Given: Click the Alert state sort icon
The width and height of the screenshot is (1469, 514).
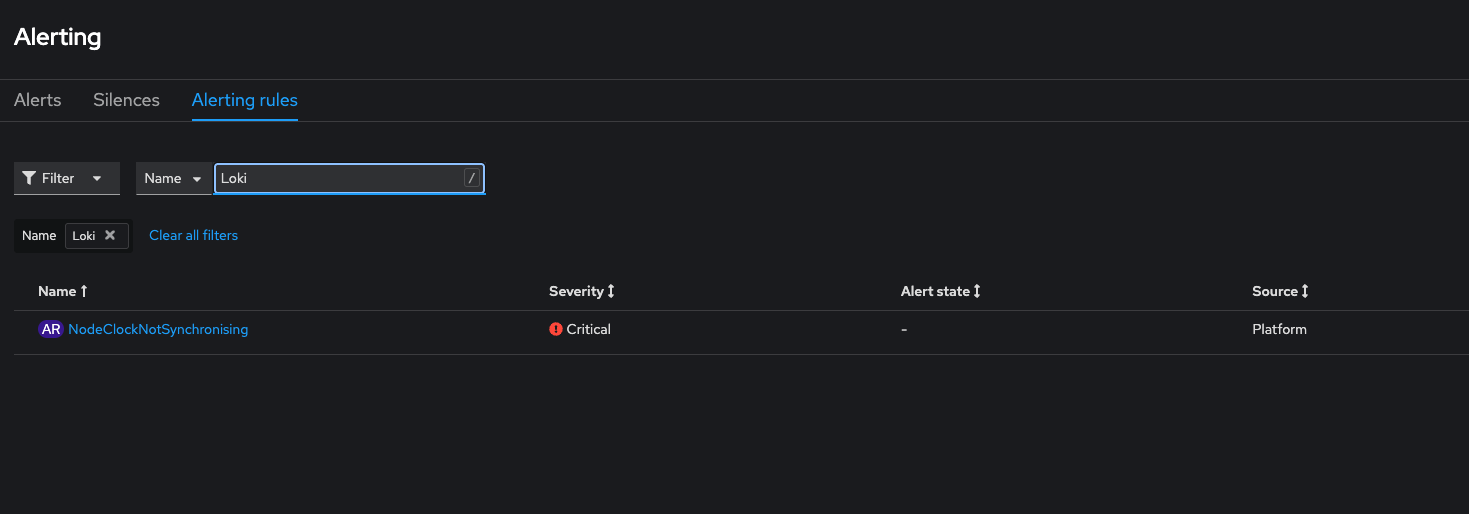Looking at the screenshot, I should click(x=977, y=291).
